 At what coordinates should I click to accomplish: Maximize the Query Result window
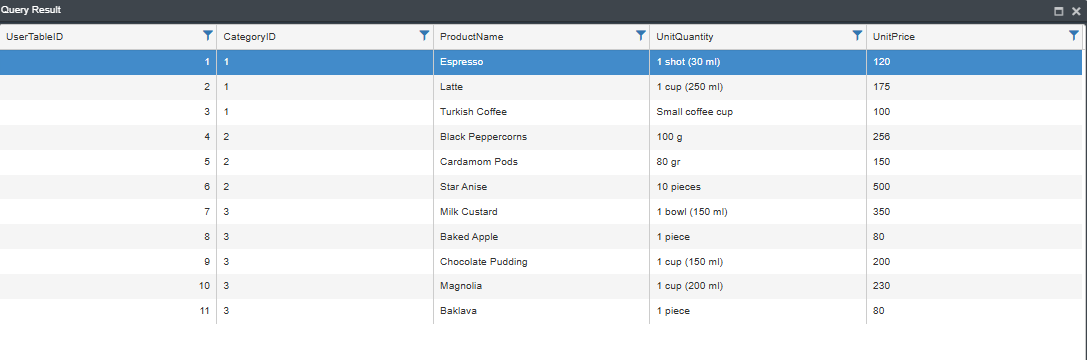tap(1059, 11)
